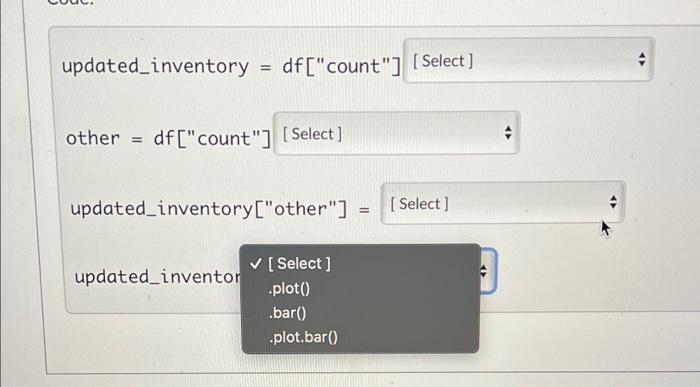Open the dropdown after updated_inventory = df["count"]
Image resolution: width=700 pixels, height=387 pixels.
529,60
